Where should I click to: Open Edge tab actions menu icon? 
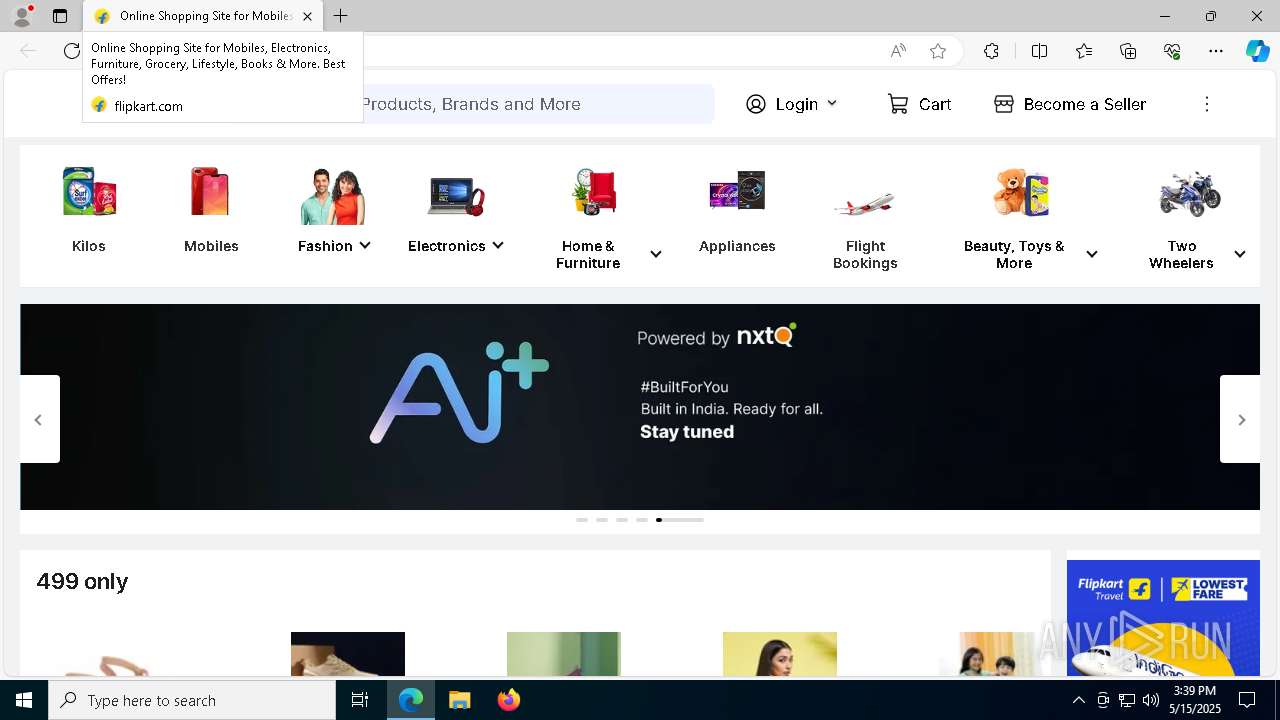[60, 16]
